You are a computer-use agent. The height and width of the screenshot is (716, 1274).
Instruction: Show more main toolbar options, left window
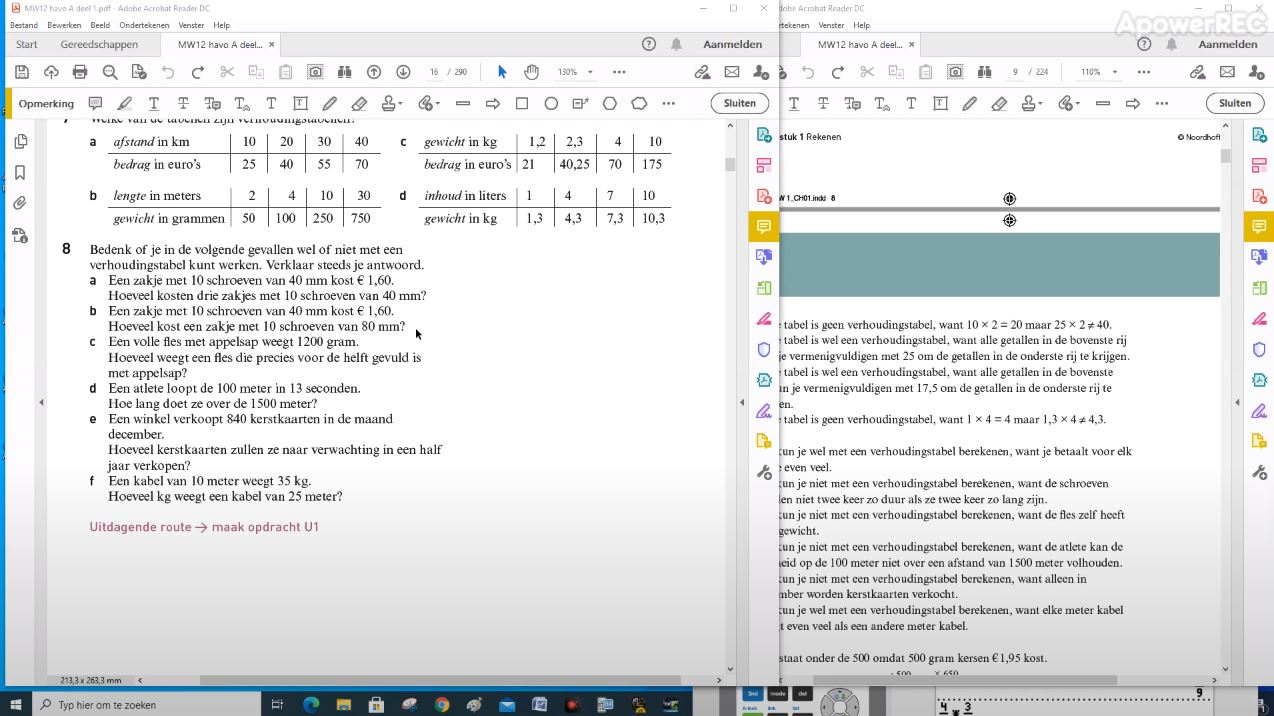pos(619,72)
